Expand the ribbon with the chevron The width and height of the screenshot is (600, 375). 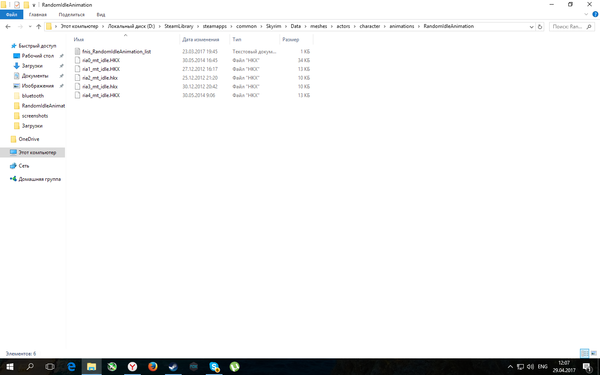coord(586,14)
